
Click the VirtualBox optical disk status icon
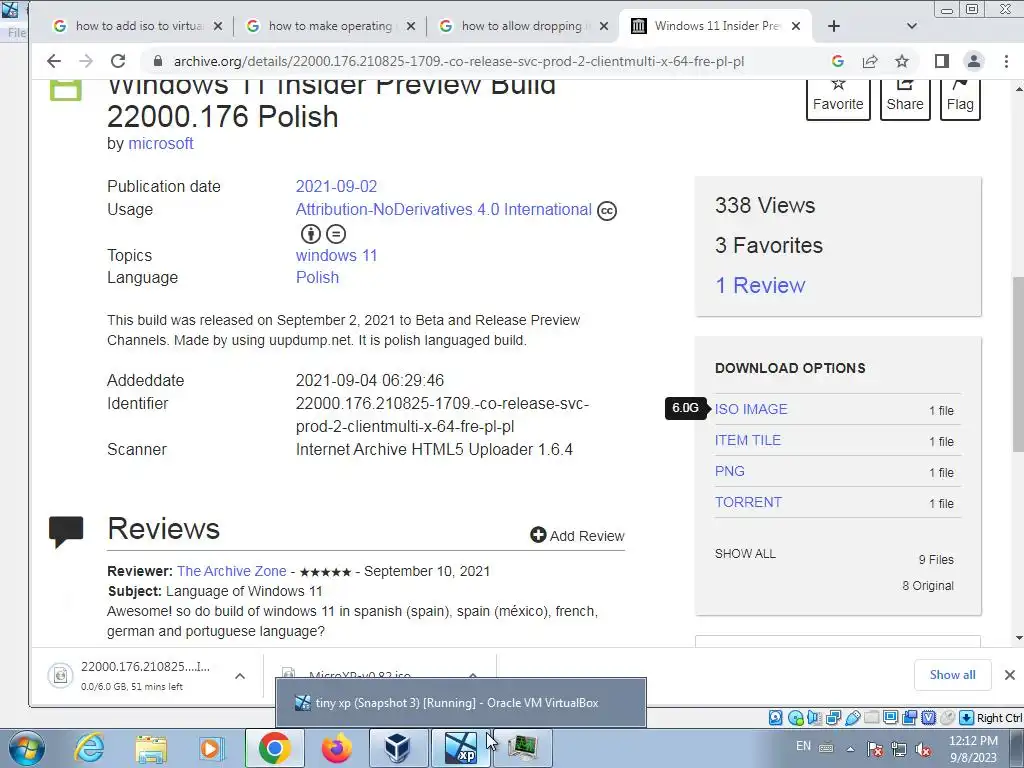pos(795,718)
